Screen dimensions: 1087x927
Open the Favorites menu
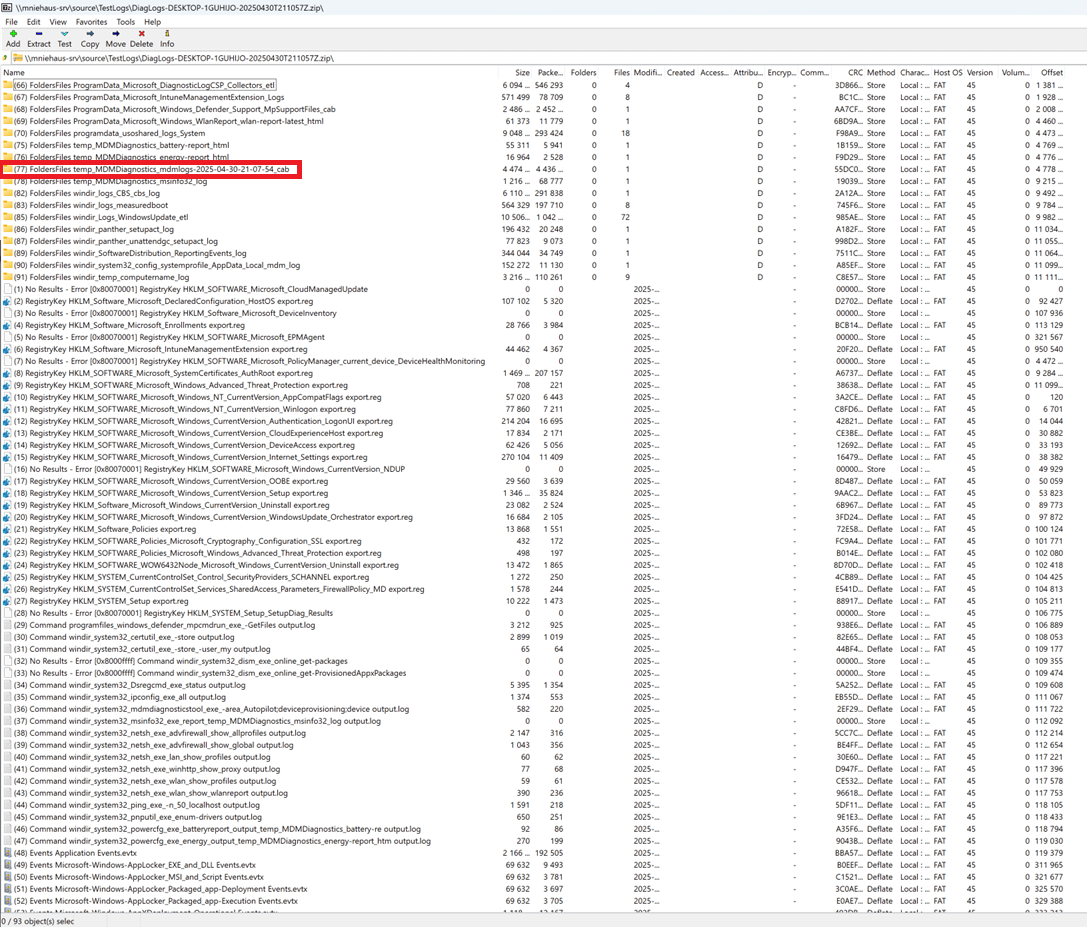tap(91, 21)
